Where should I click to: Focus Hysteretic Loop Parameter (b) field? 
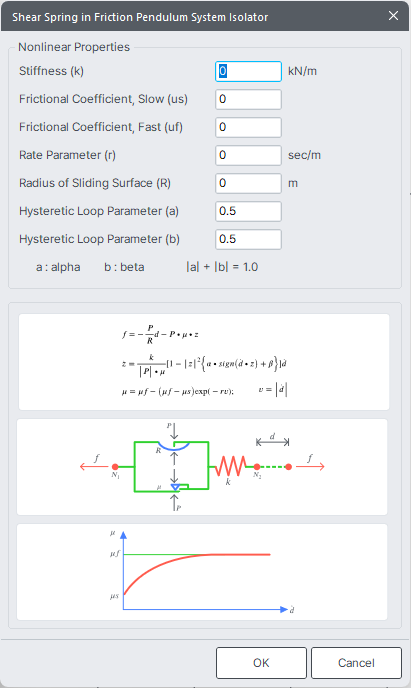coord(248,240)
